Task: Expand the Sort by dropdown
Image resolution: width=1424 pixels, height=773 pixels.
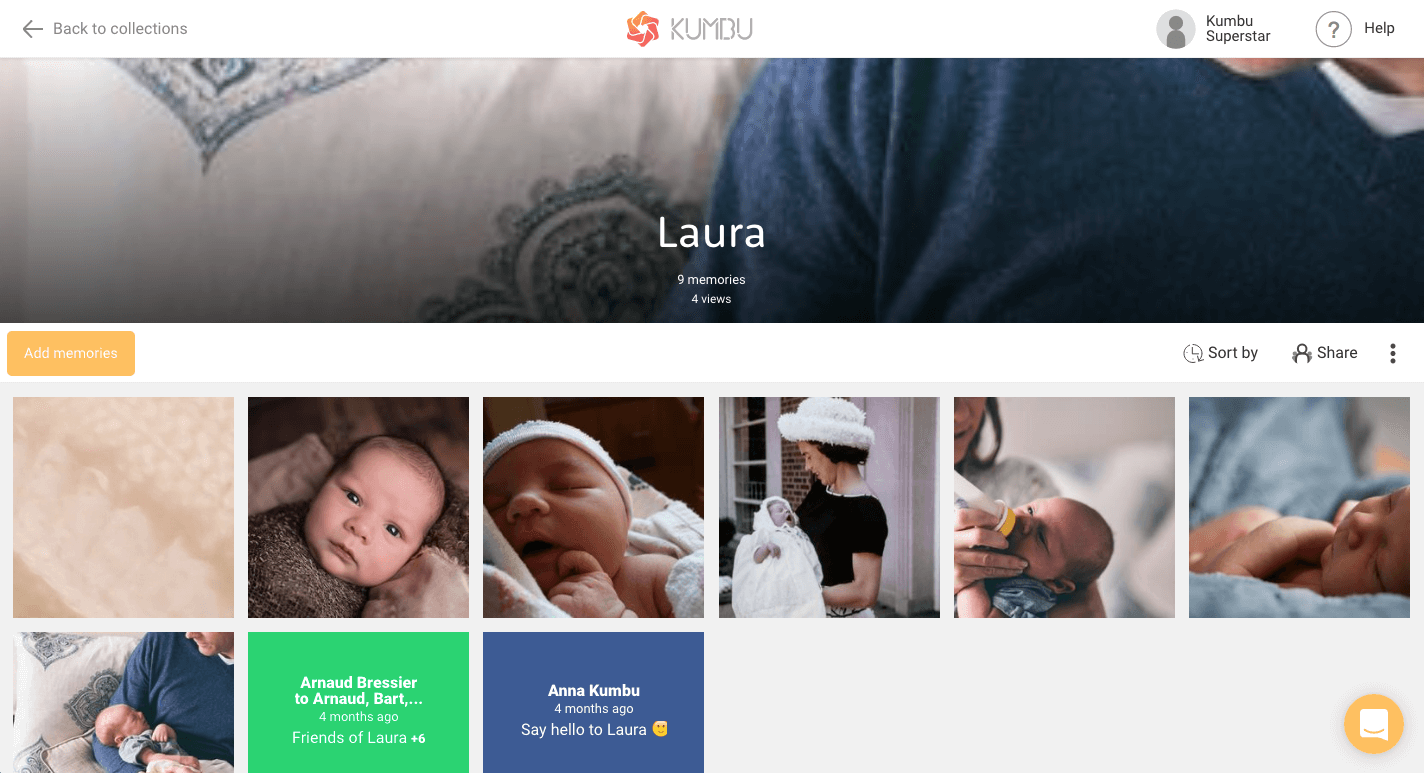Action: (x=1220, y=353)
